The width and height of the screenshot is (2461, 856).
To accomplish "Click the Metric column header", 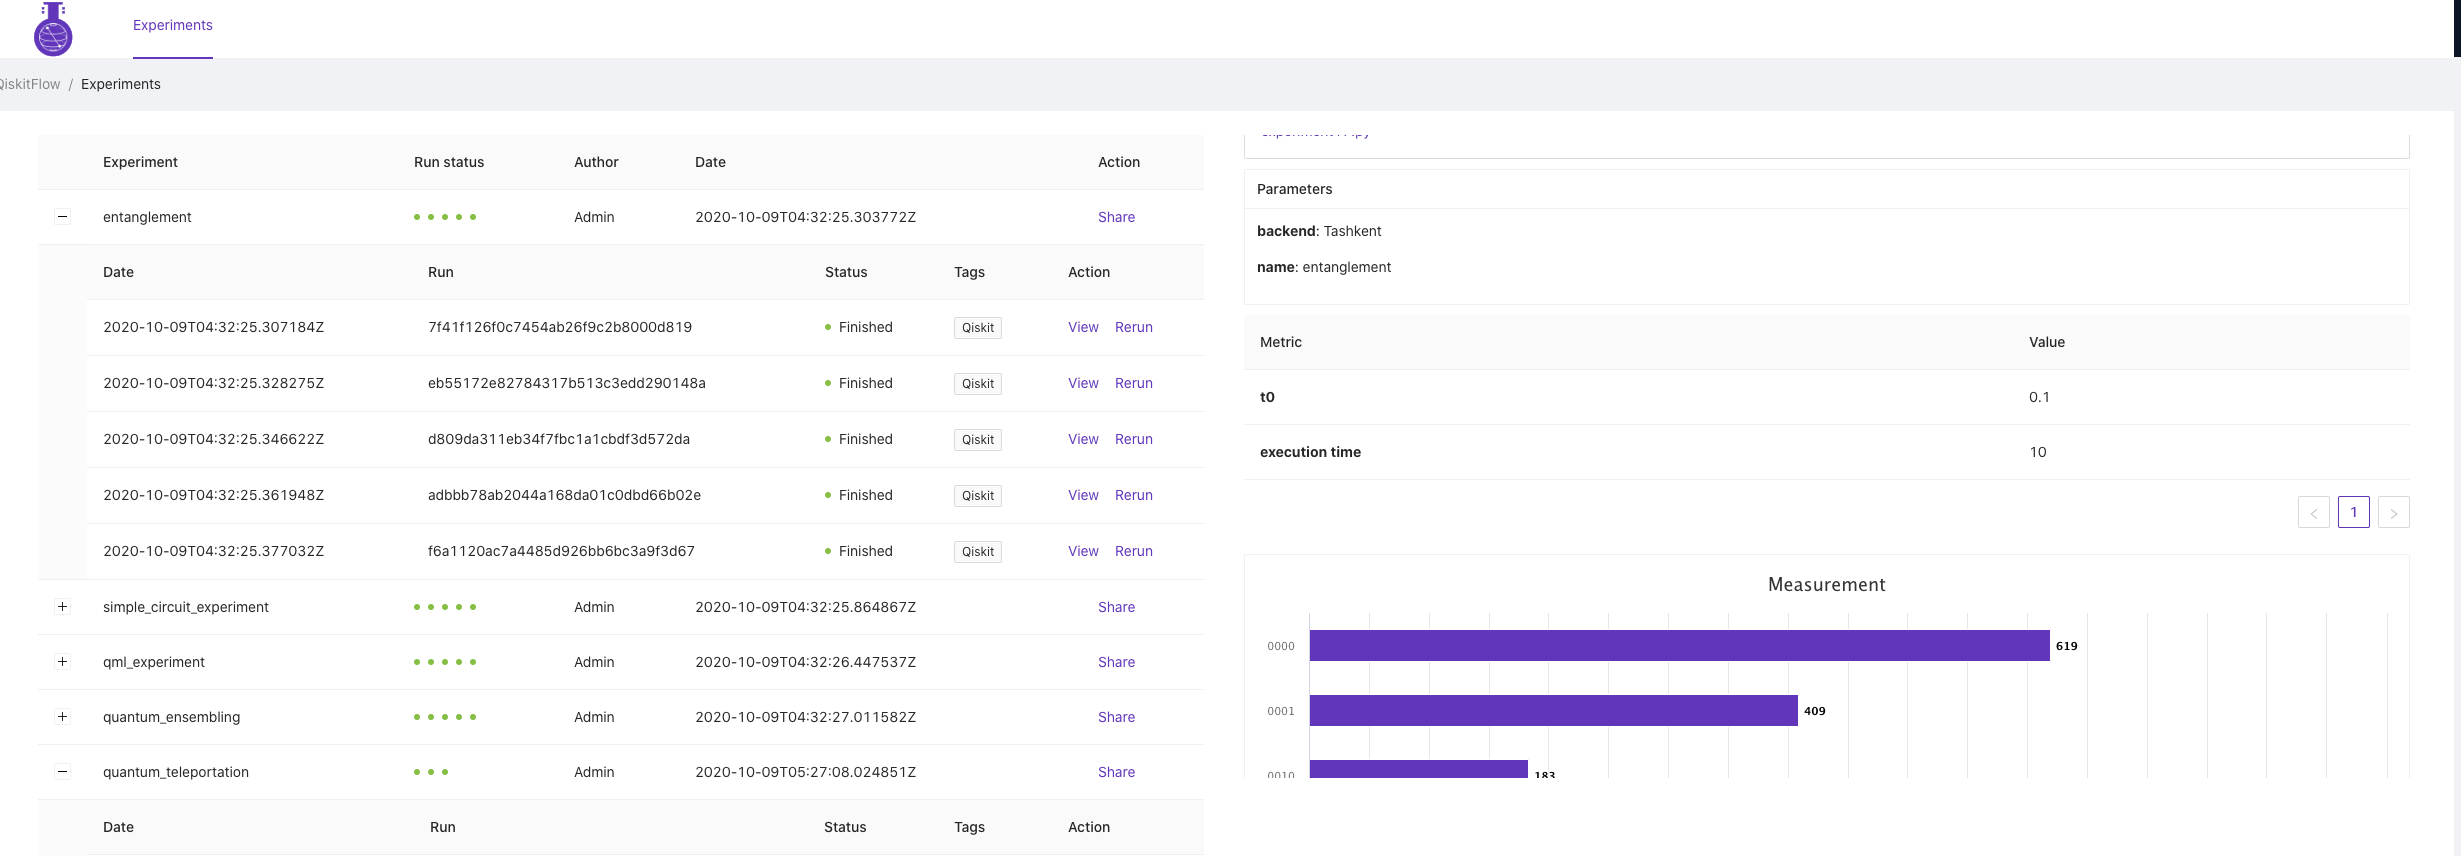I will tap(1281, 342).
